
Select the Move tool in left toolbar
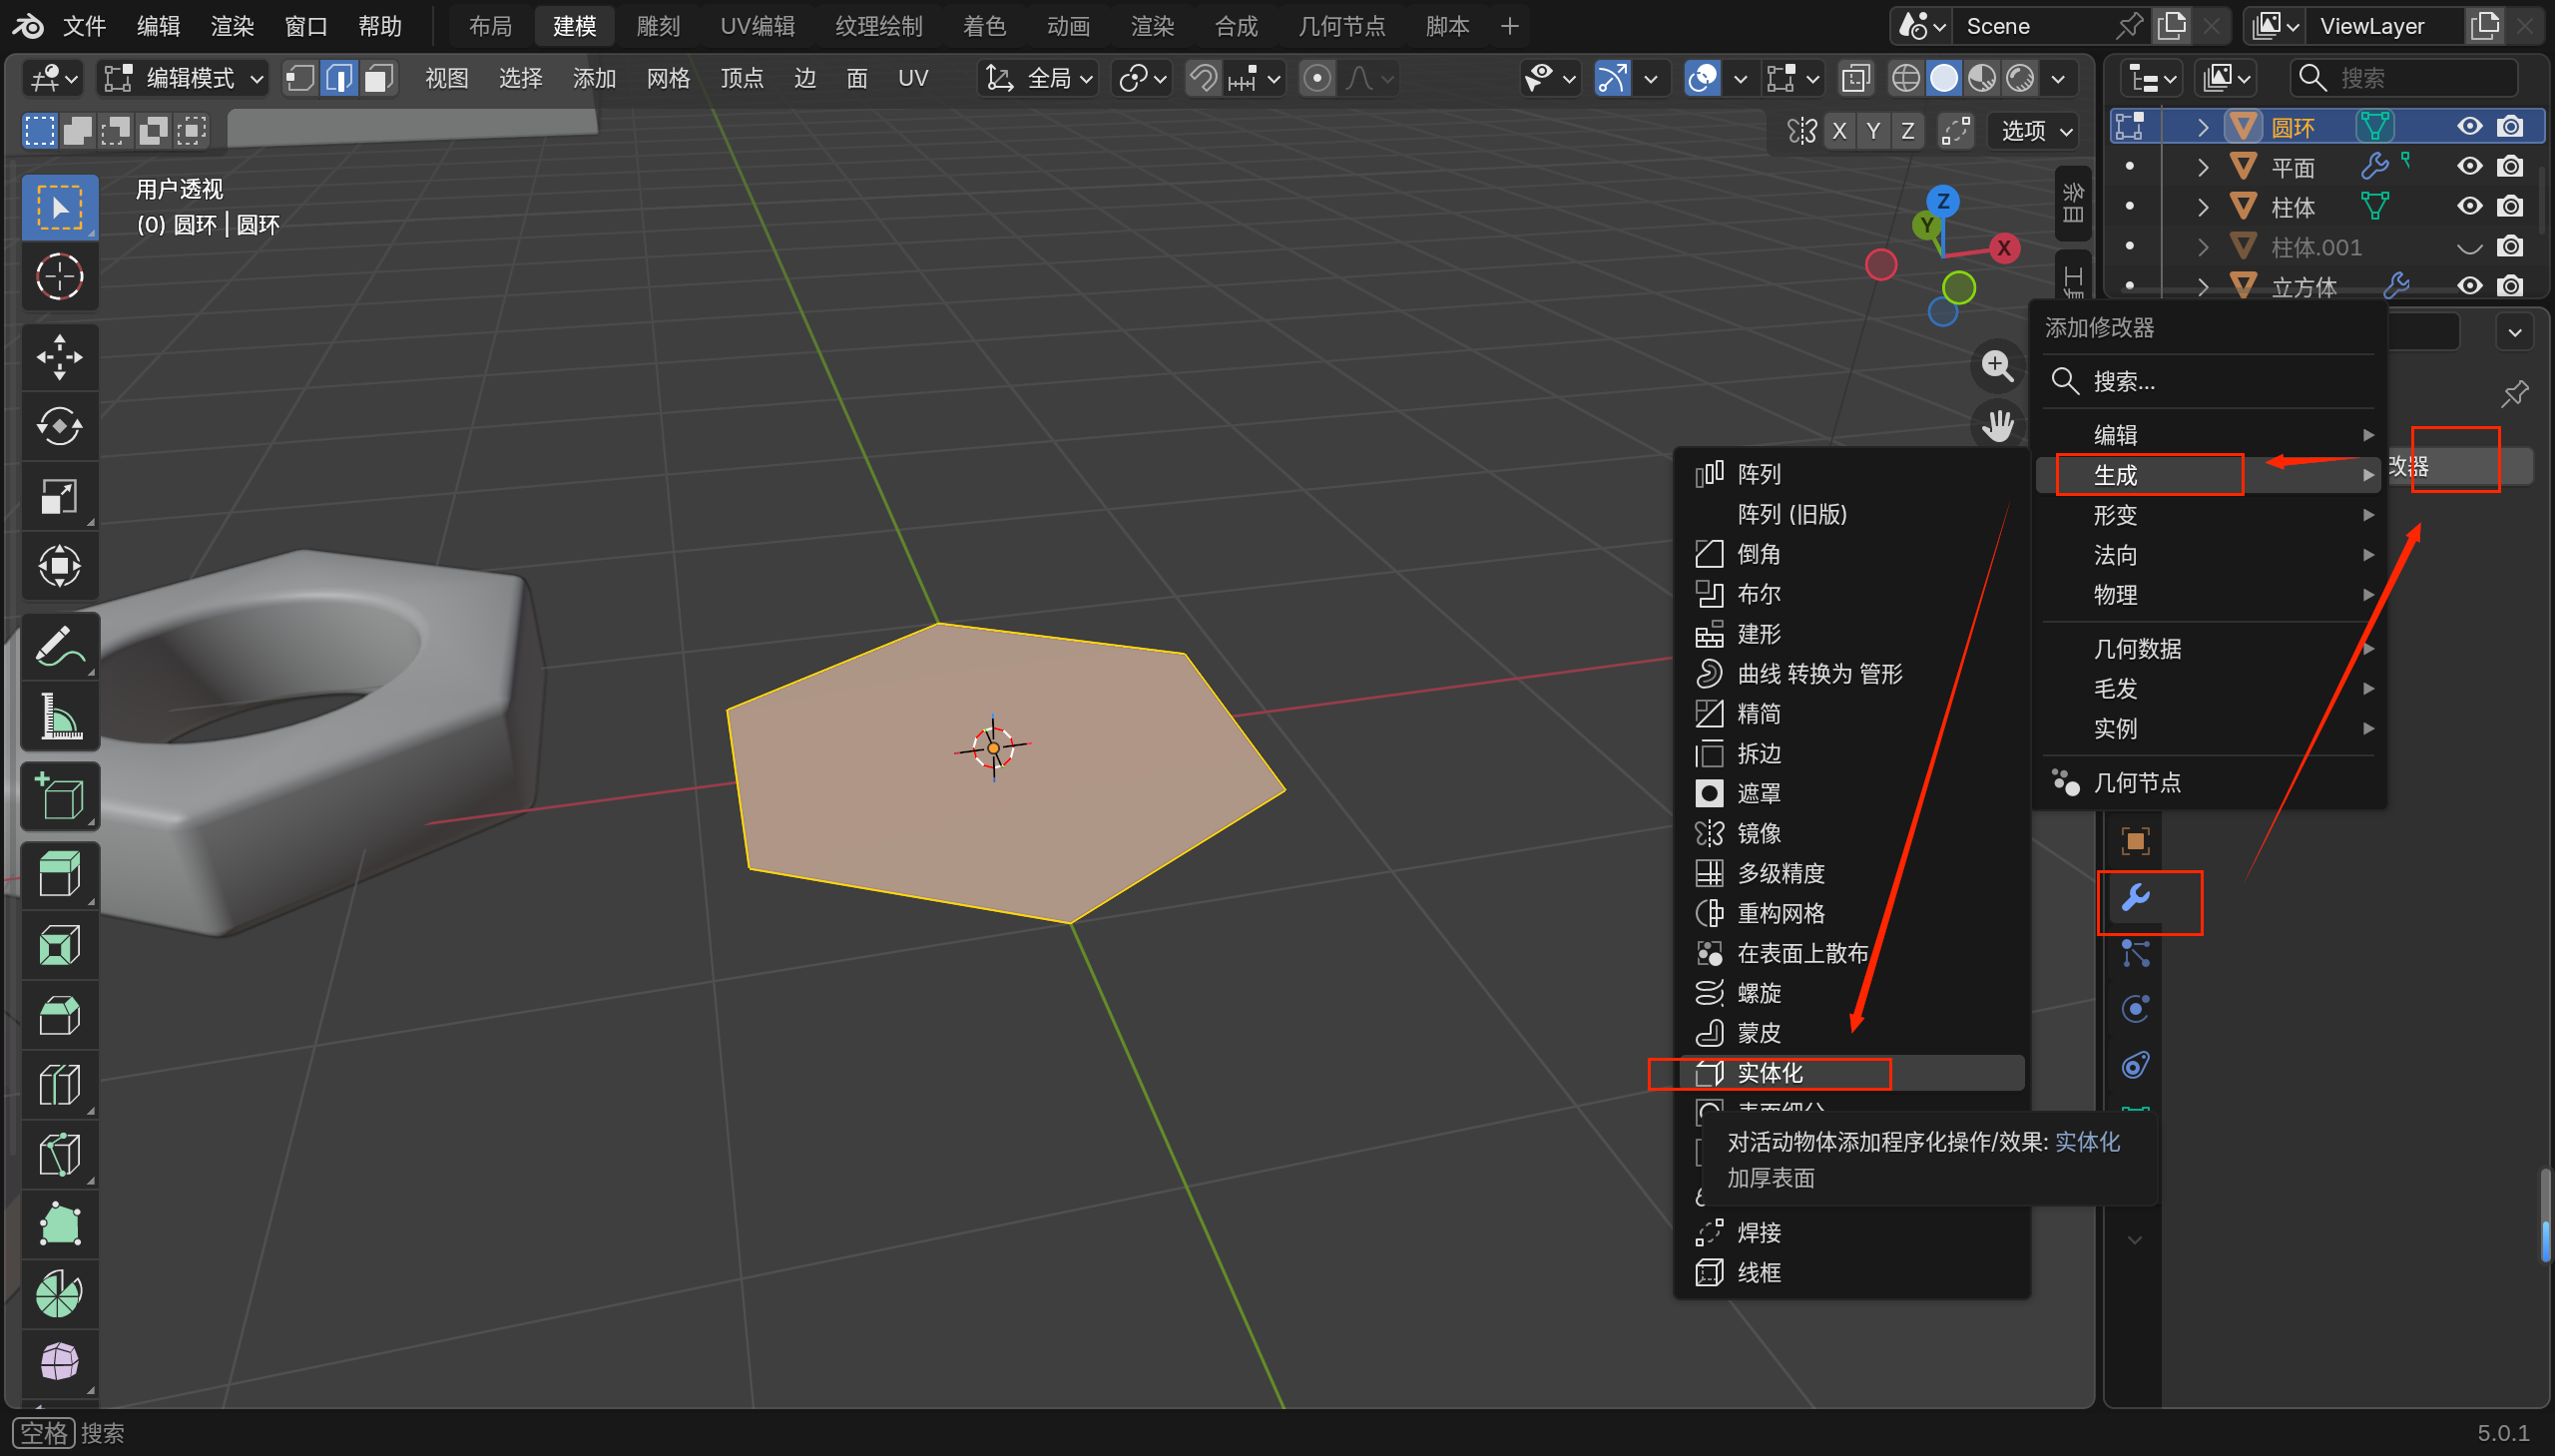(59, 357)
